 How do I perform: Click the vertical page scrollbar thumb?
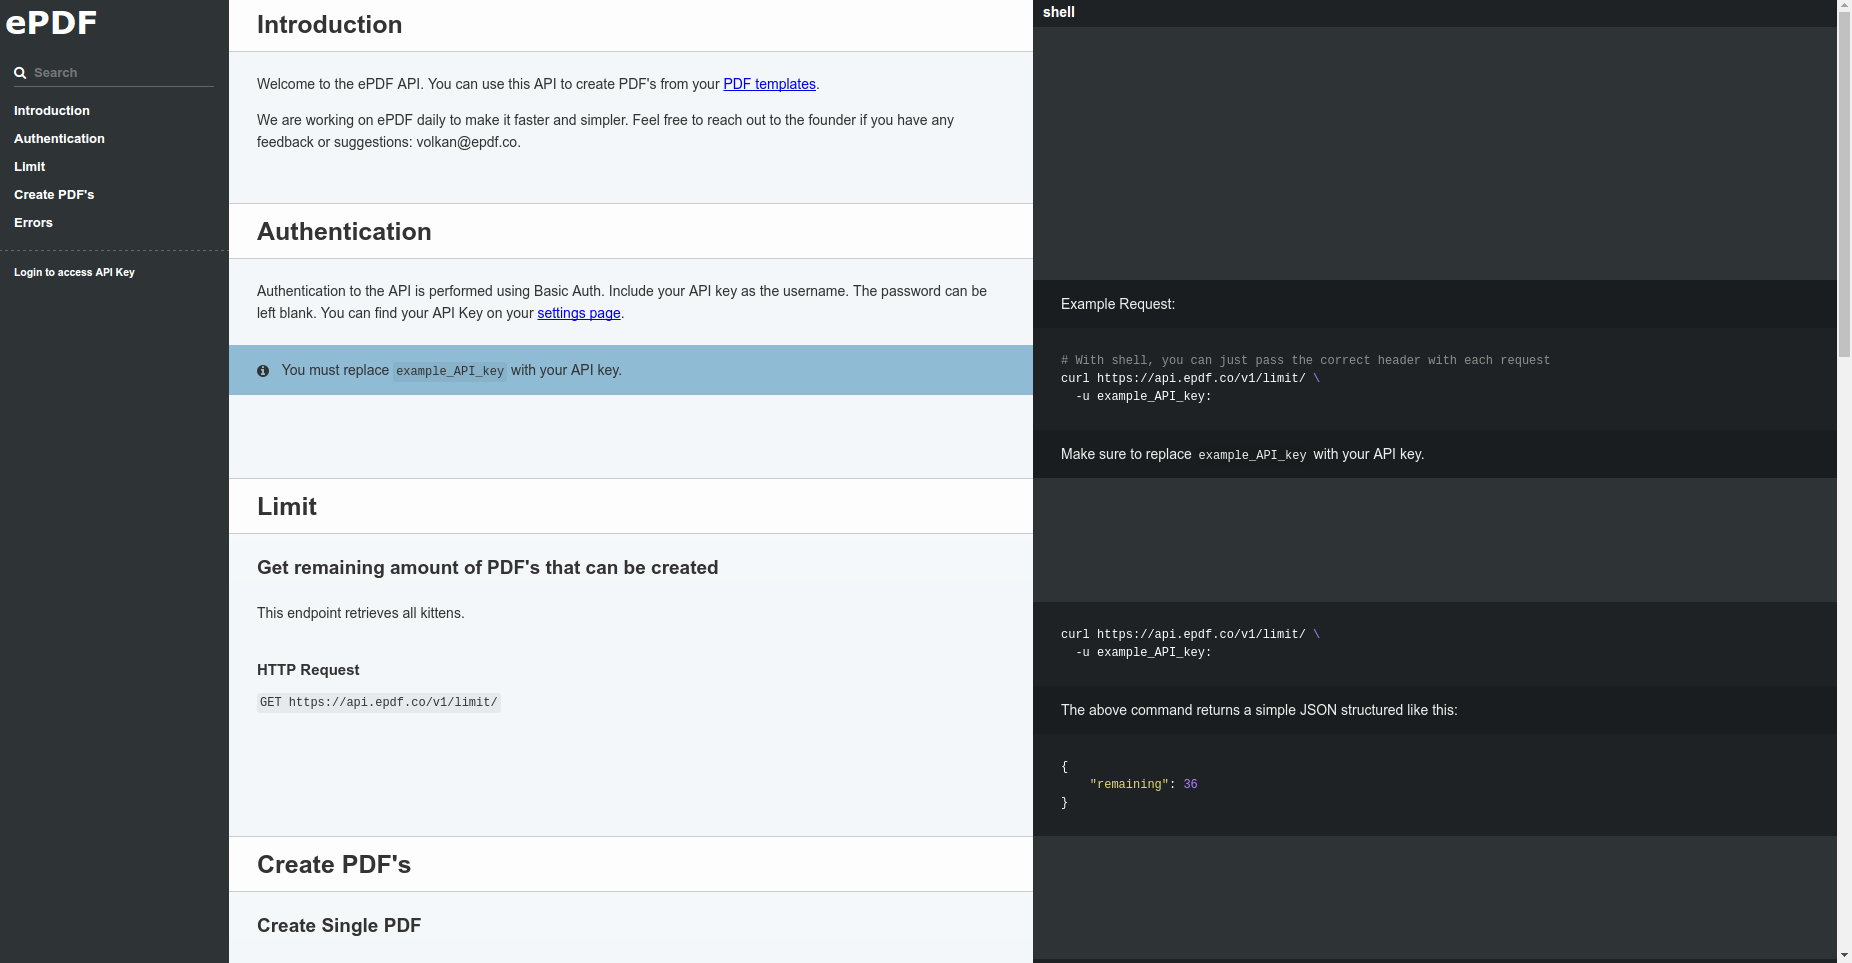coord(1844,180)
